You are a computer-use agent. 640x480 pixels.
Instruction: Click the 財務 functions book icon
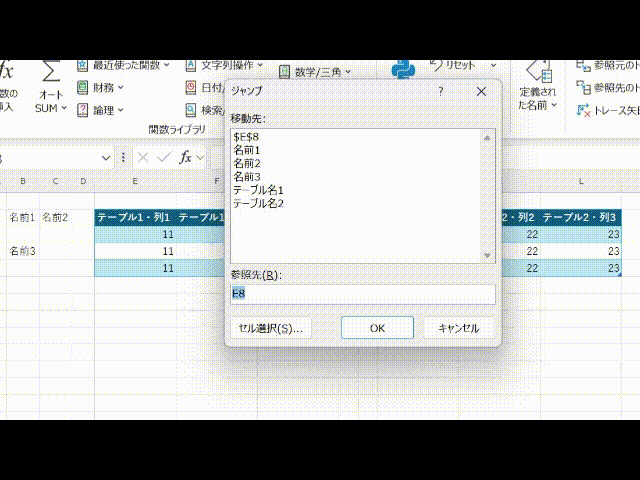82,87
